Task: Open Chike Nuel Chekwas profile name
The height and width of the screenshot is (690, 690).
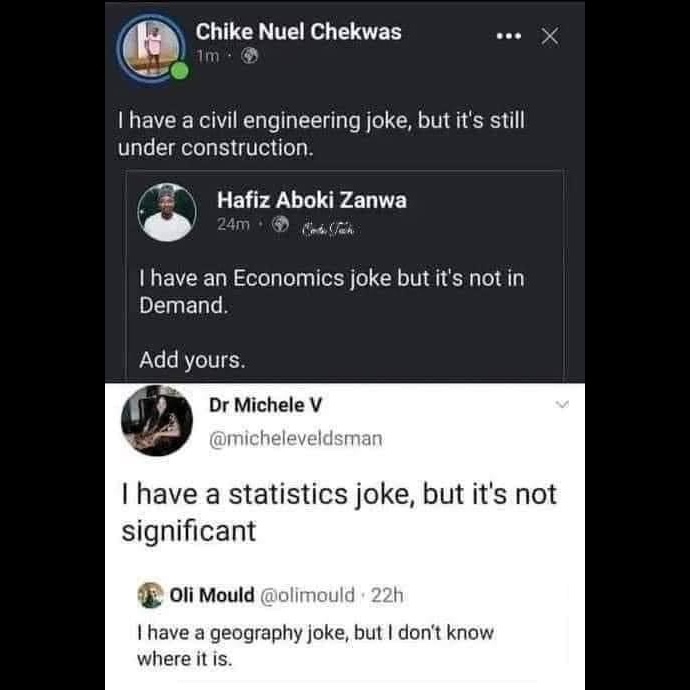Action: (x=298, y=31)
